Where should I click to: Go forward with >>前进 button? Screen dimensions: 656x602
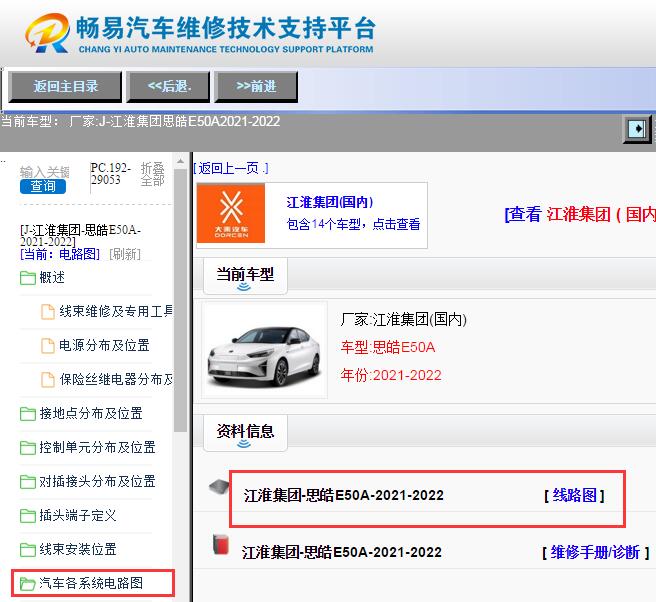point(256,87)
